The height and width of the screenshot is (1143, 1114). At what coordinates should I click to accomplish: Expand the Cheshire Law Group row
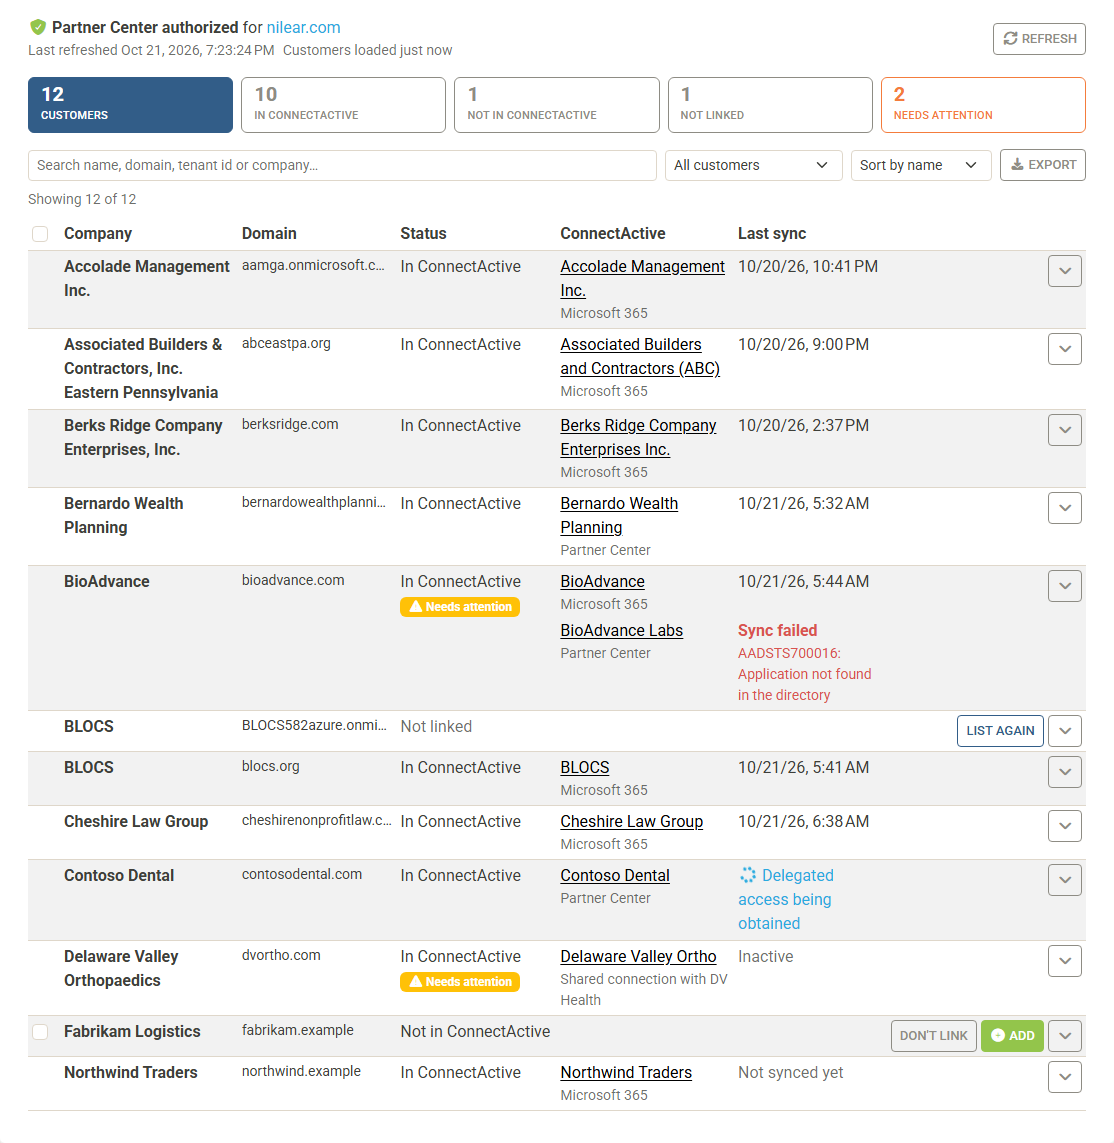click(1064, 826)
